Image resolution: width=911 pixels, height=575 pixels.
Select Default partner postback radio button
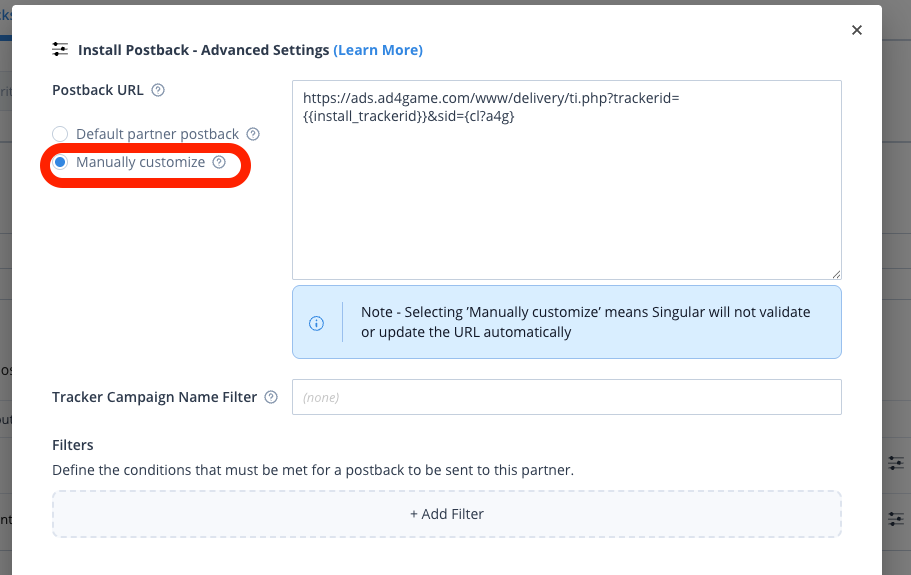pos(60,134)
